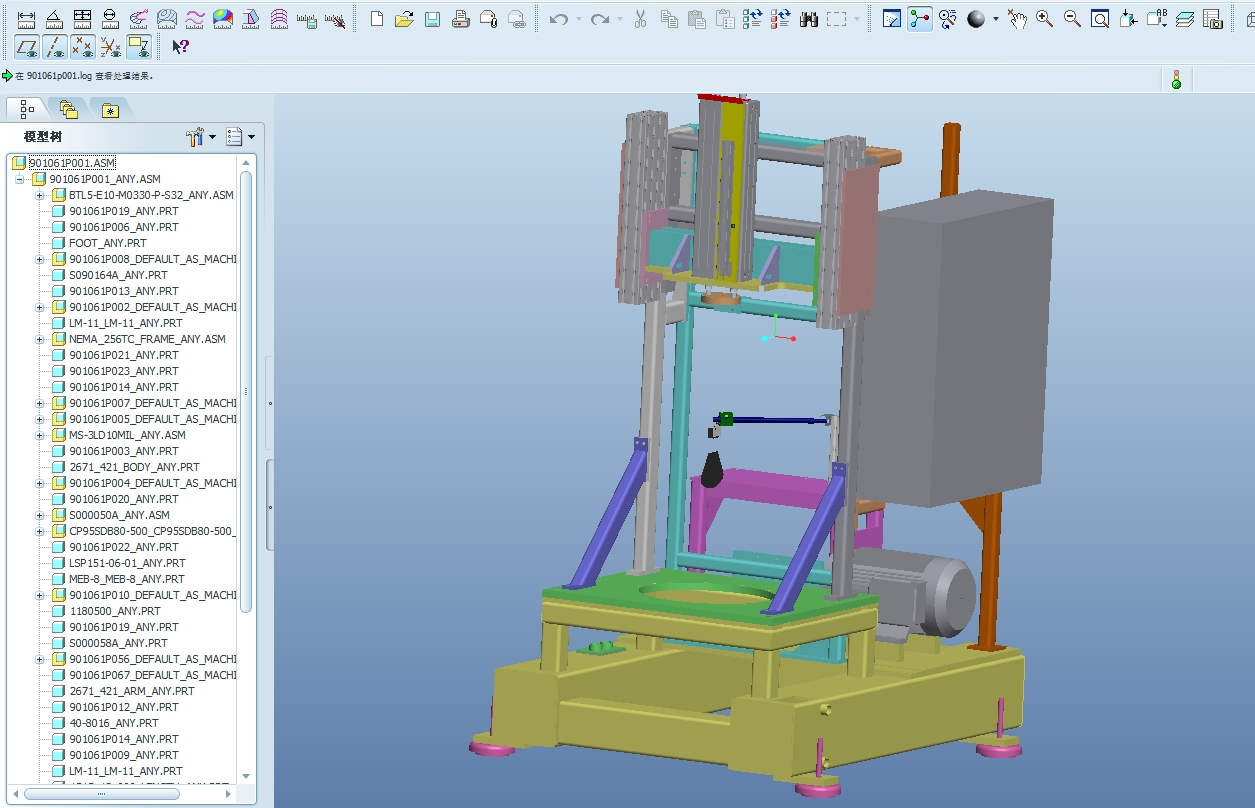Click the Print icon in toolbar
1255x808 pixels.
pos(460,19)
